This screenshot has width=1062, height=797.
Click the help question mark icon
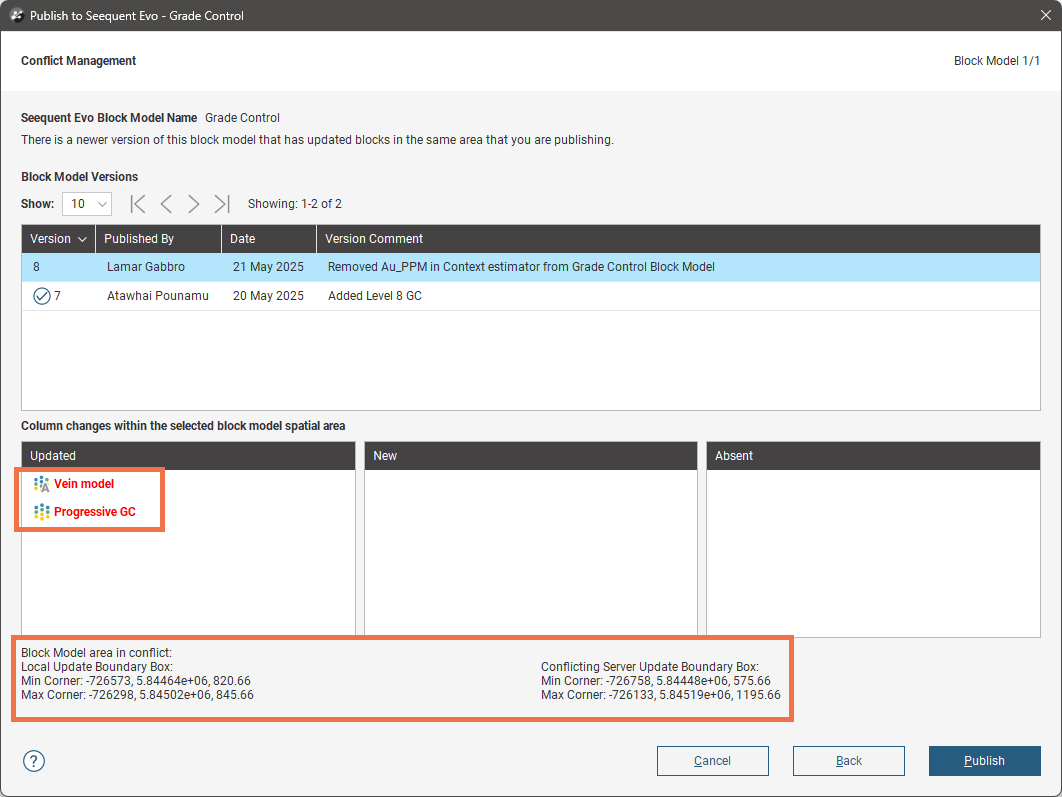[34, 761]
